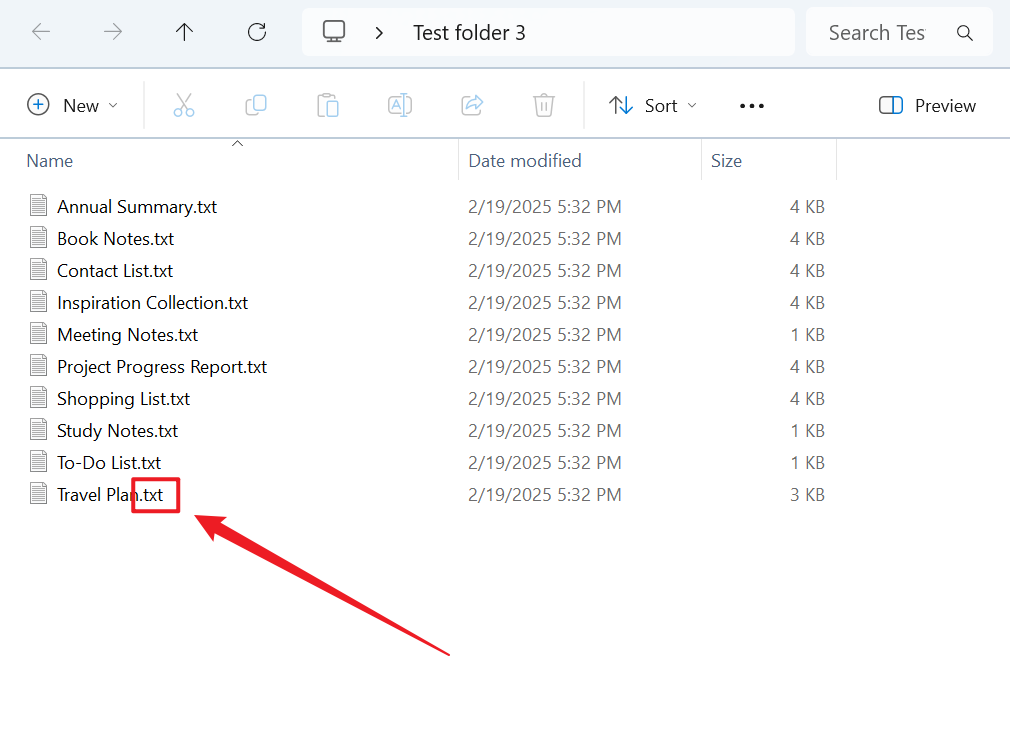Click the Copy icon in toolbar
The height and width of the screenshot is (731, 1010).
click(x=256, y=105)
